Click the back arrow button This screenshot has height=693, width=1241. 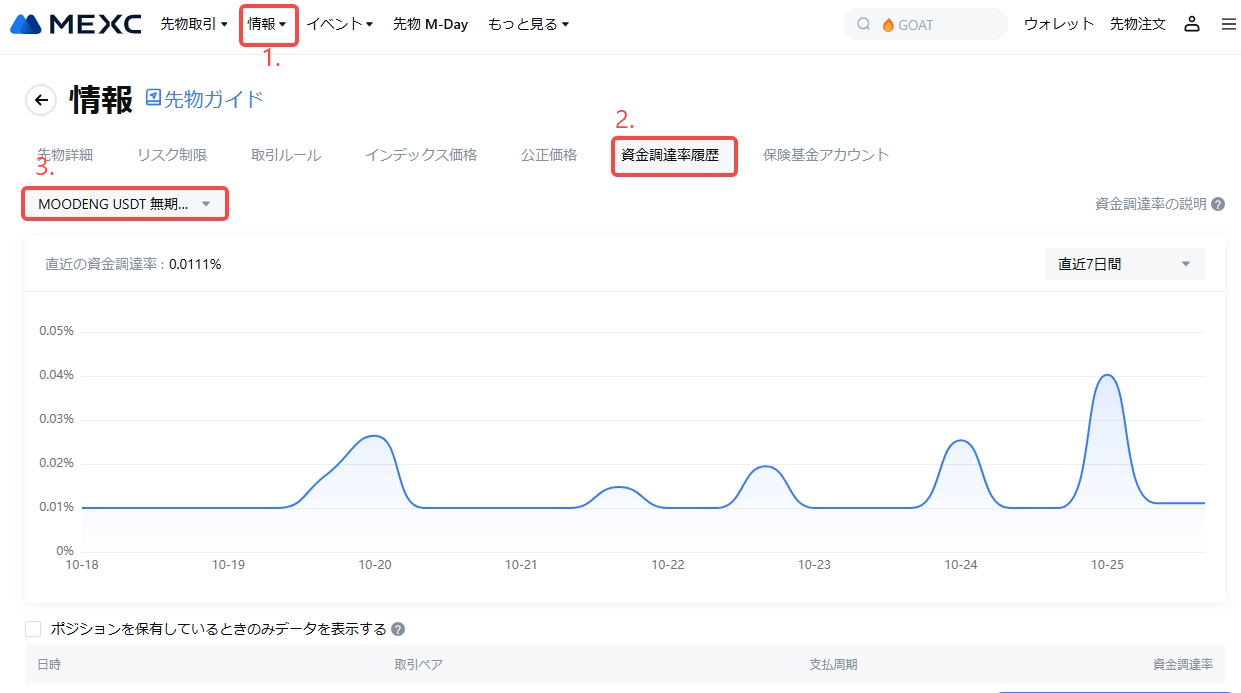click(x=41, y=100)
